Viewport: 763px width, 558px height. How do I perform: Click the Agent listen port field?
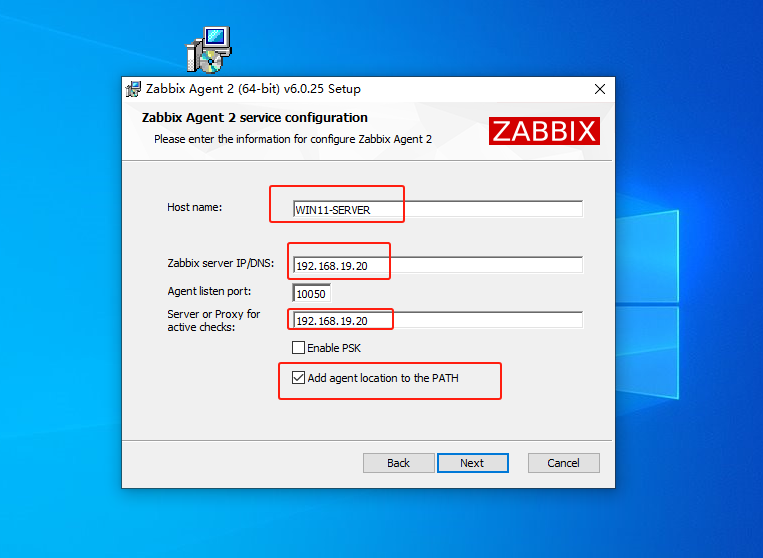(311, 293)
